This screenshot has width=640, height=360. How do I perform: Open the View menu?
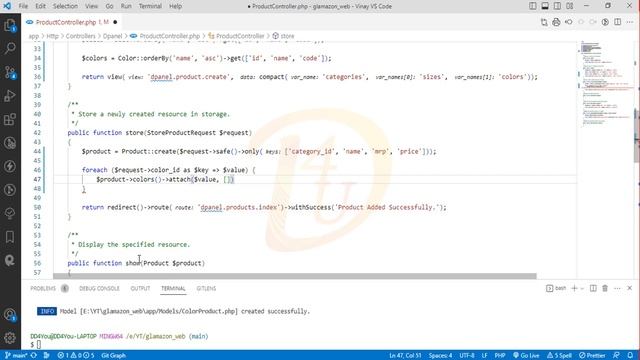pyautogui.click(x=91, y=6)
